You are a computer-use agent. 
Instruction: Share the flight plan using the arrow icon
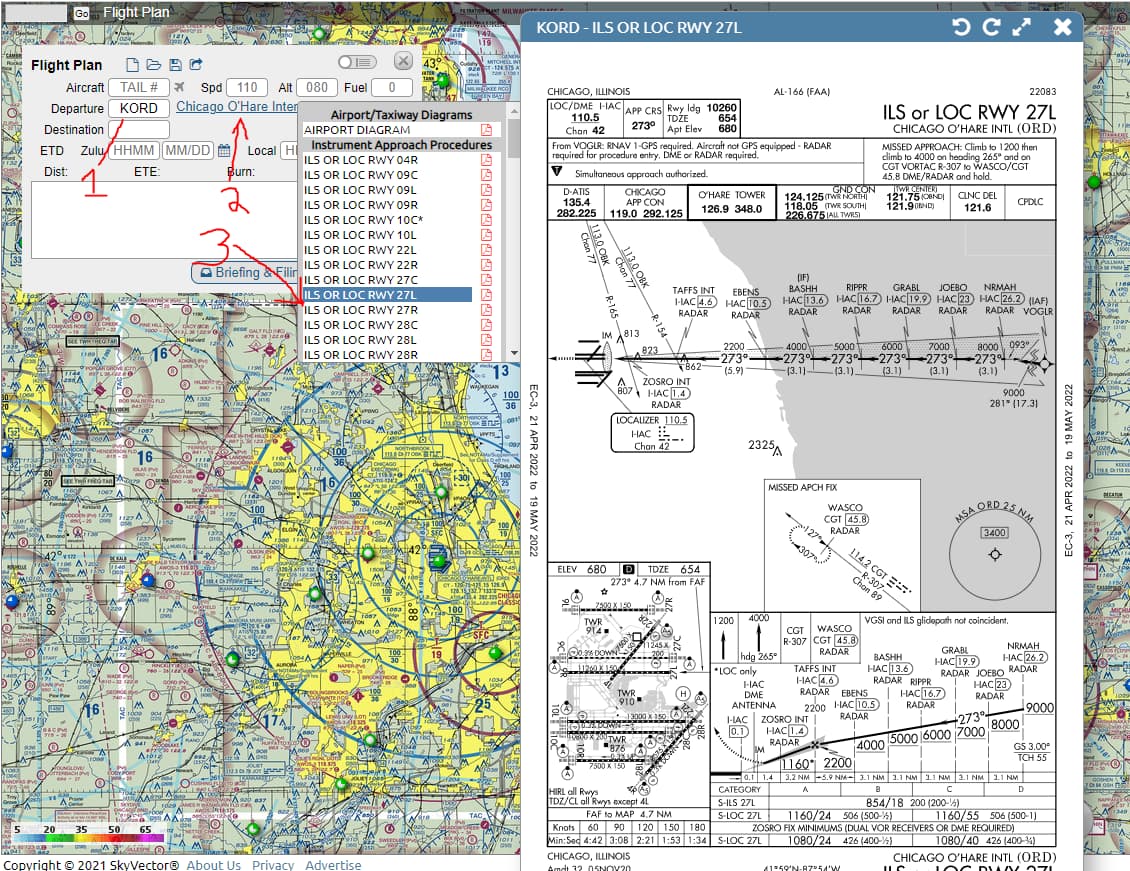pos(196,65)
